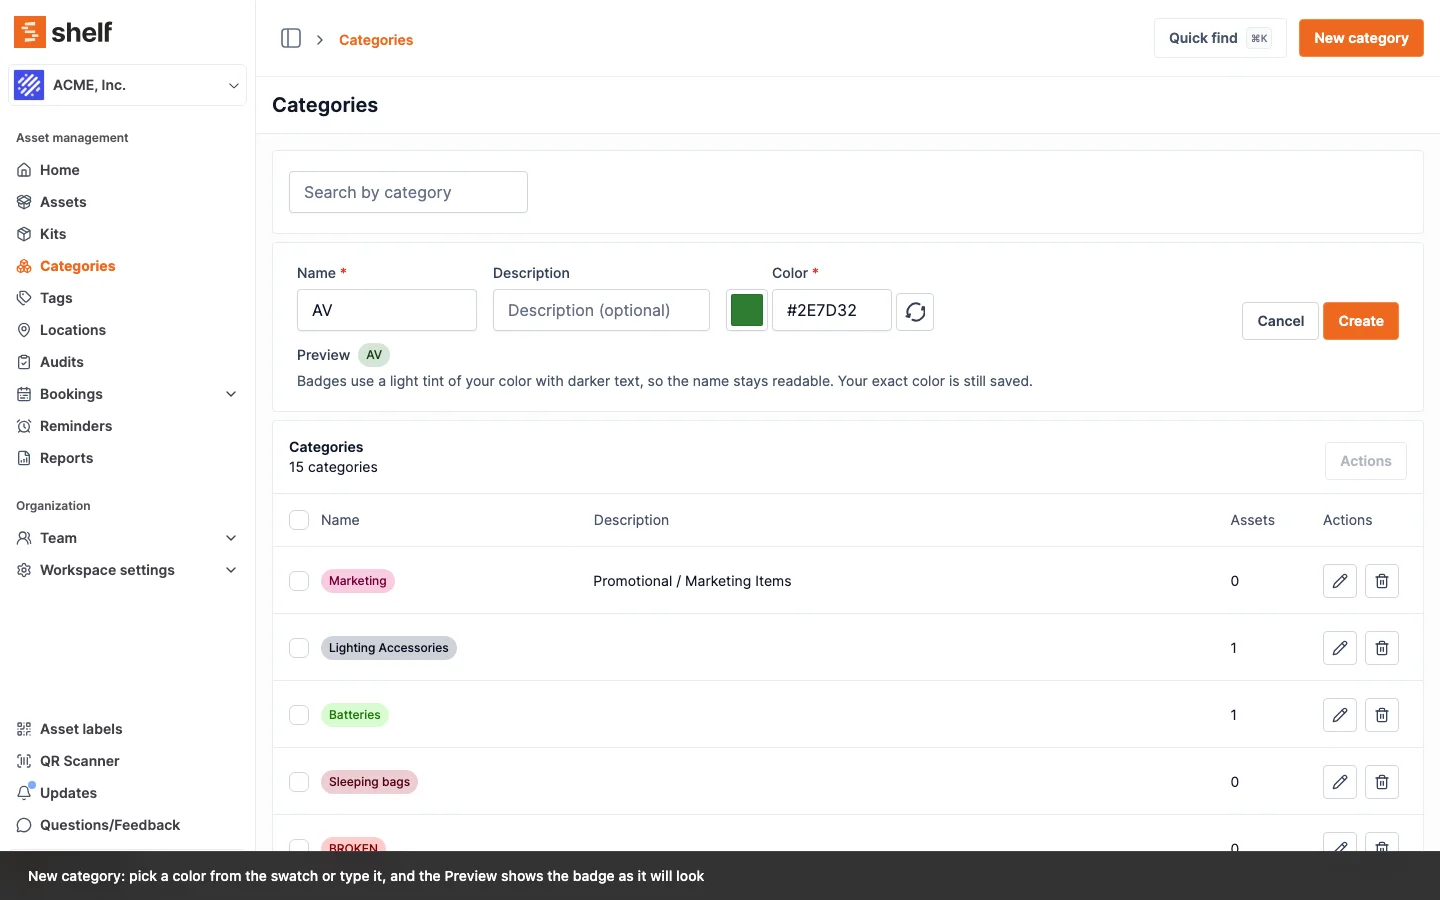Click Create to save the category

[1361, 321]
